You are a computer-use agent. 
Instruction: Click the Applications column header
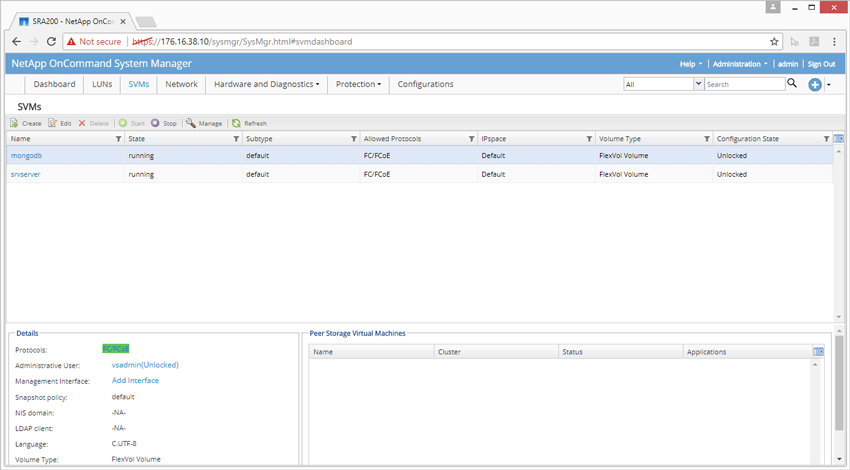(x=748, y=352)
